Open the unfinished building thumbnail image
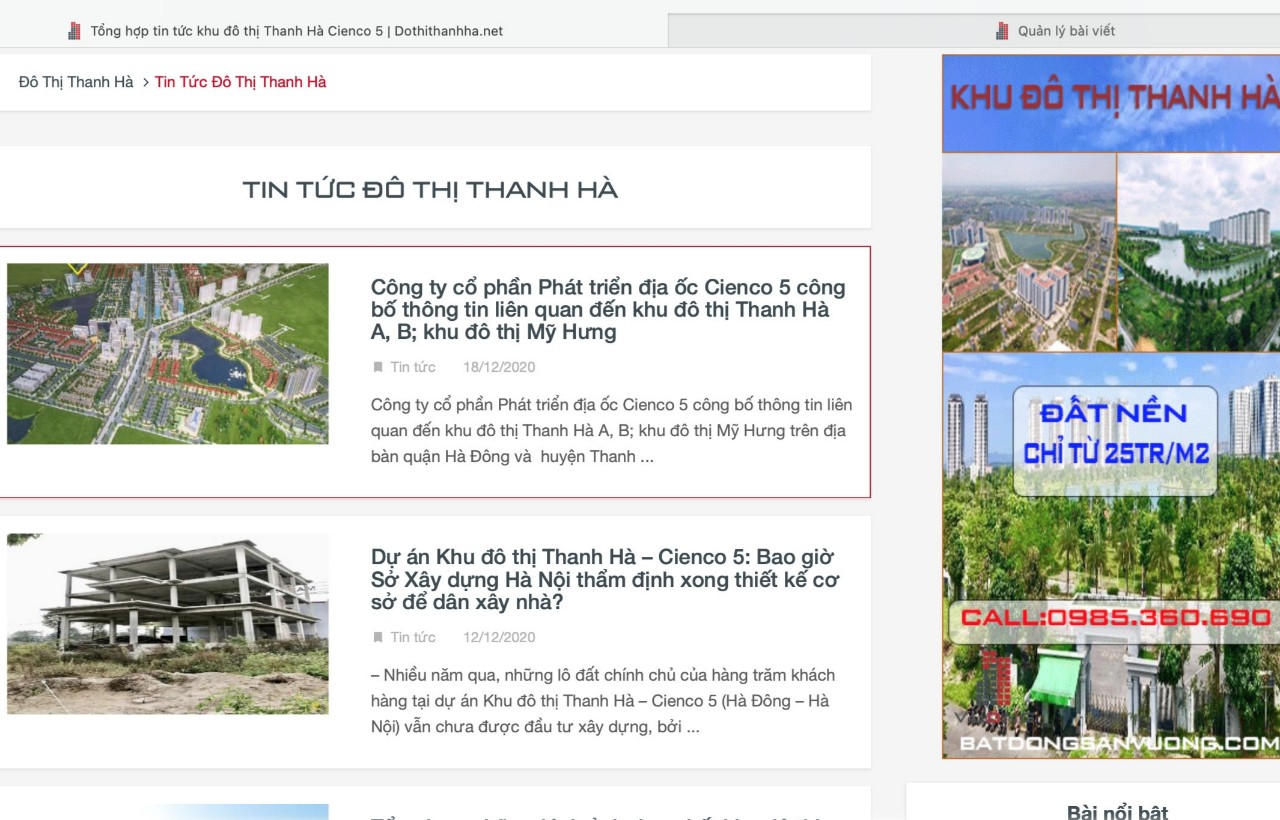The width and height of the screenshot is (1280, 820). (x=167, y=624)
